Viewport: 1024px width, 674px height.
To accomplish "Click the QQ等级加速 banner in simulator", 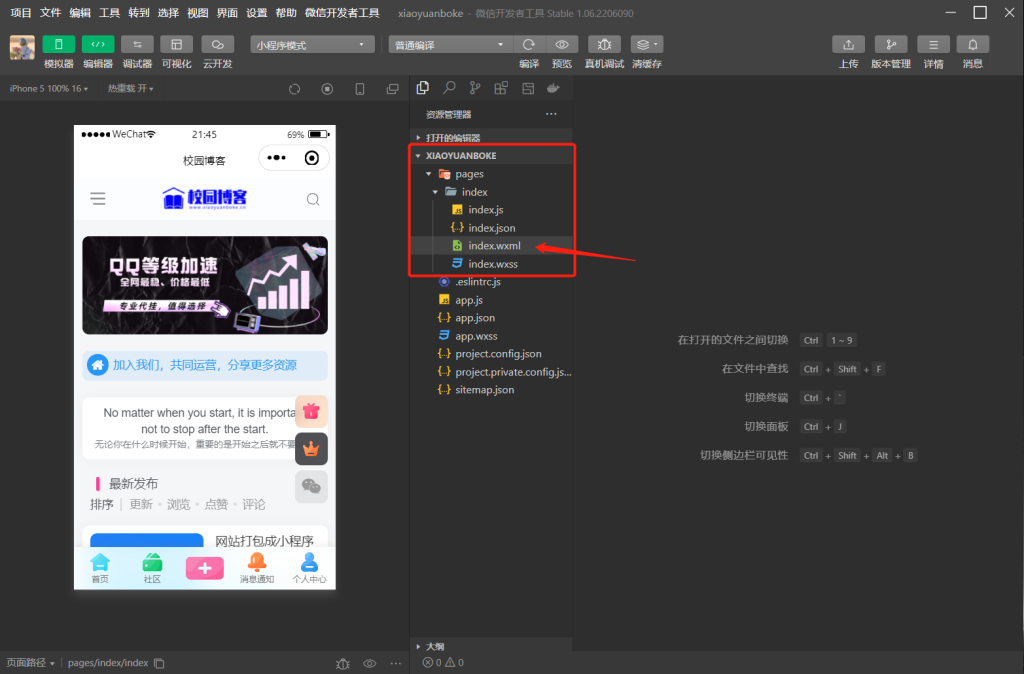I will (x=204, y=285).
